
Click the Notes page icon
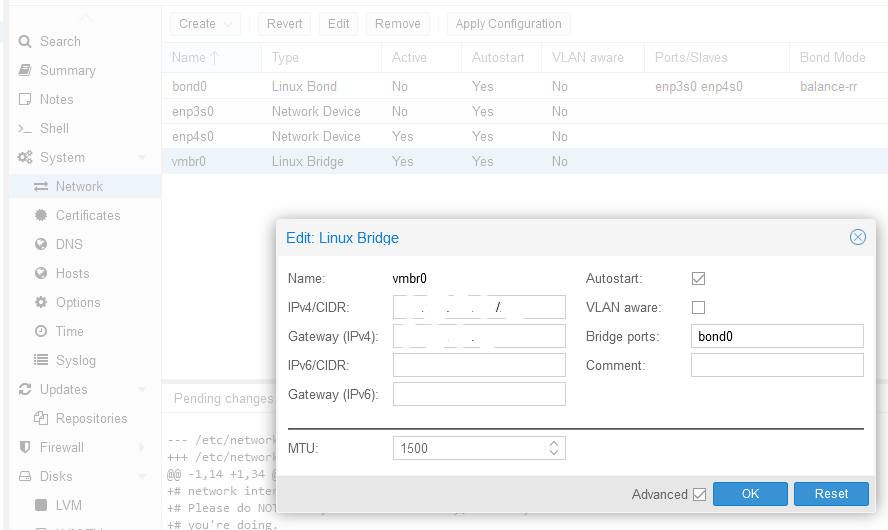[25, 99]
